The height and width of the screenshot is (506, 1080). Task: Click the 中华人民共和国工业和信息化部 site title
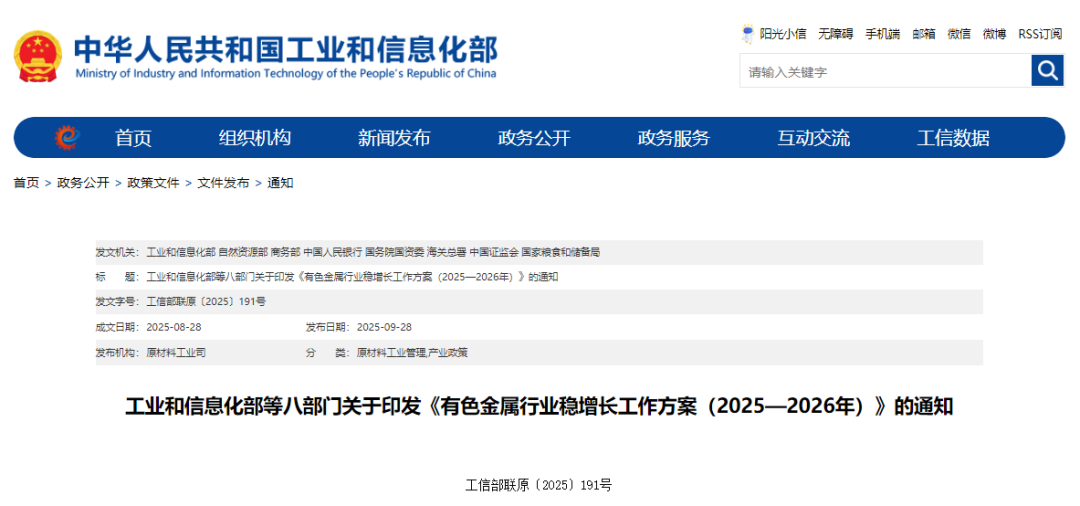point(285,49)
